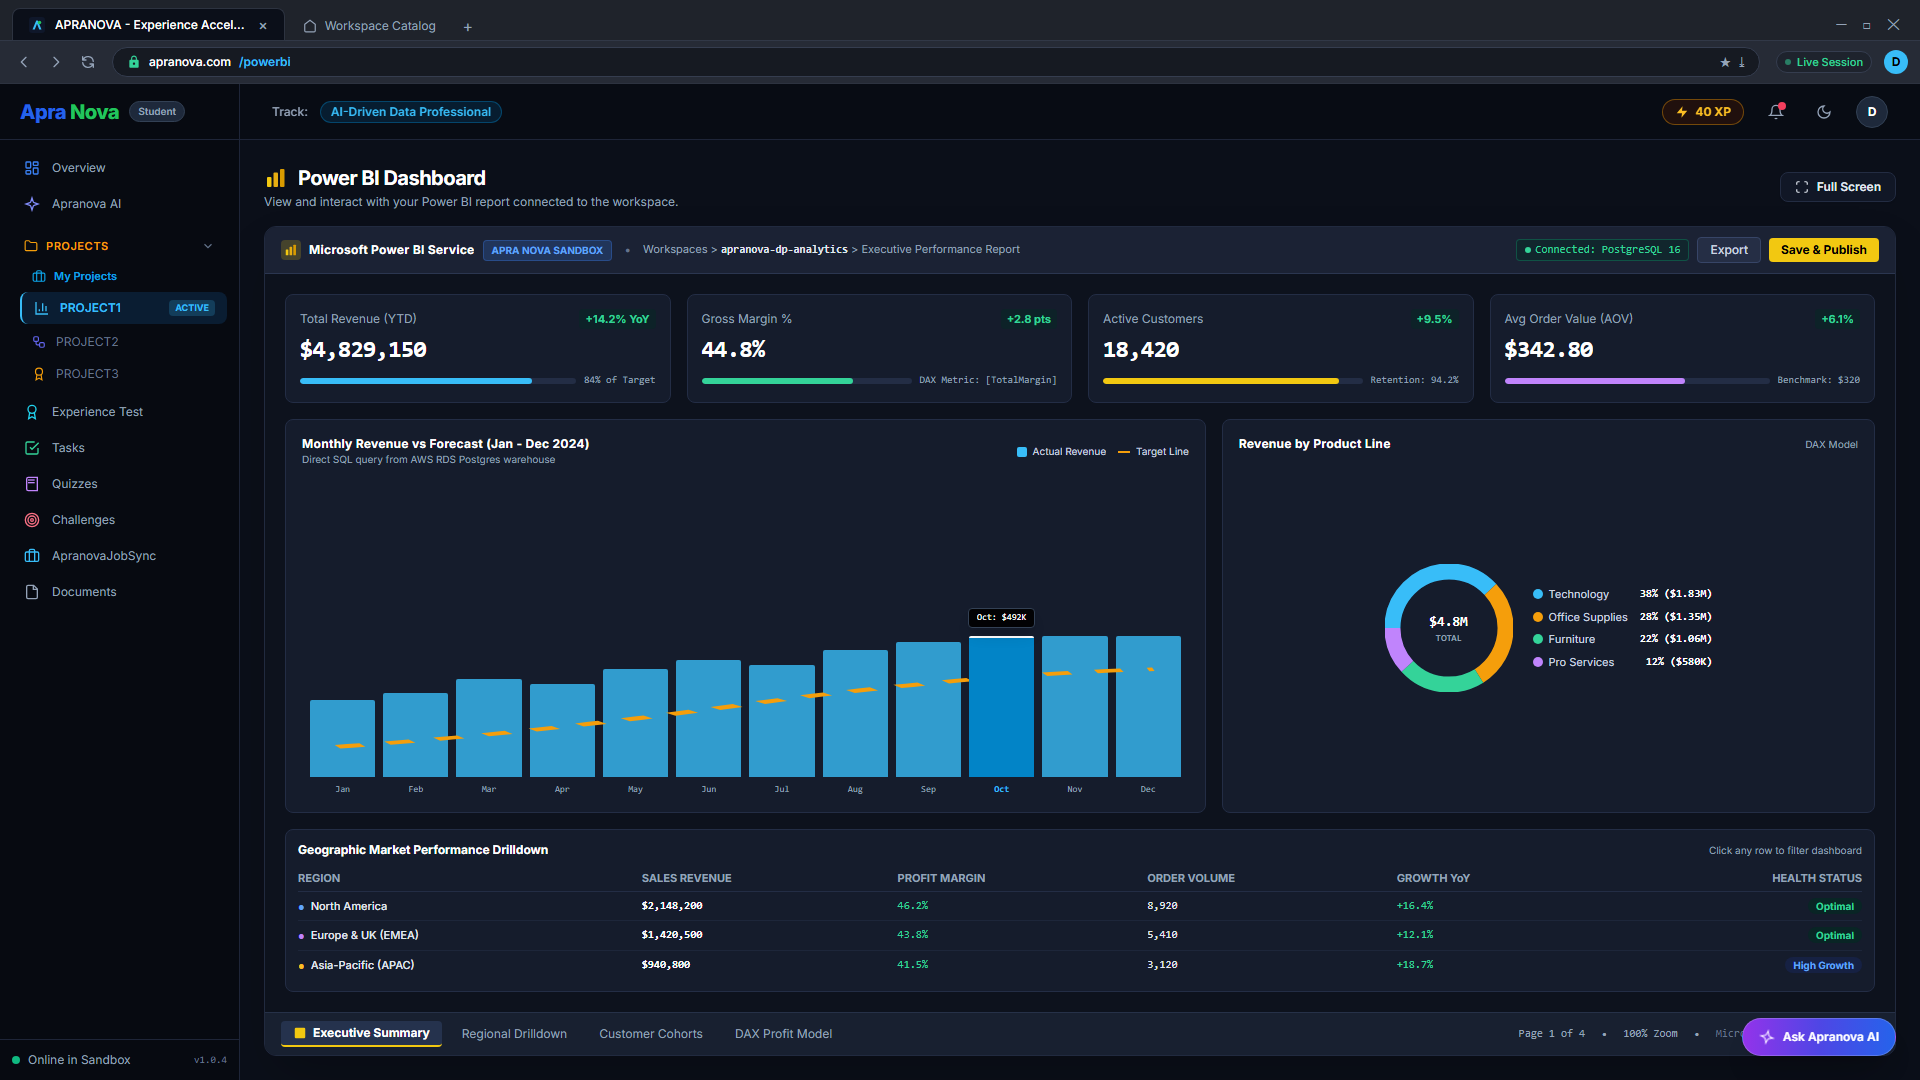Open new browser tab

467,27
